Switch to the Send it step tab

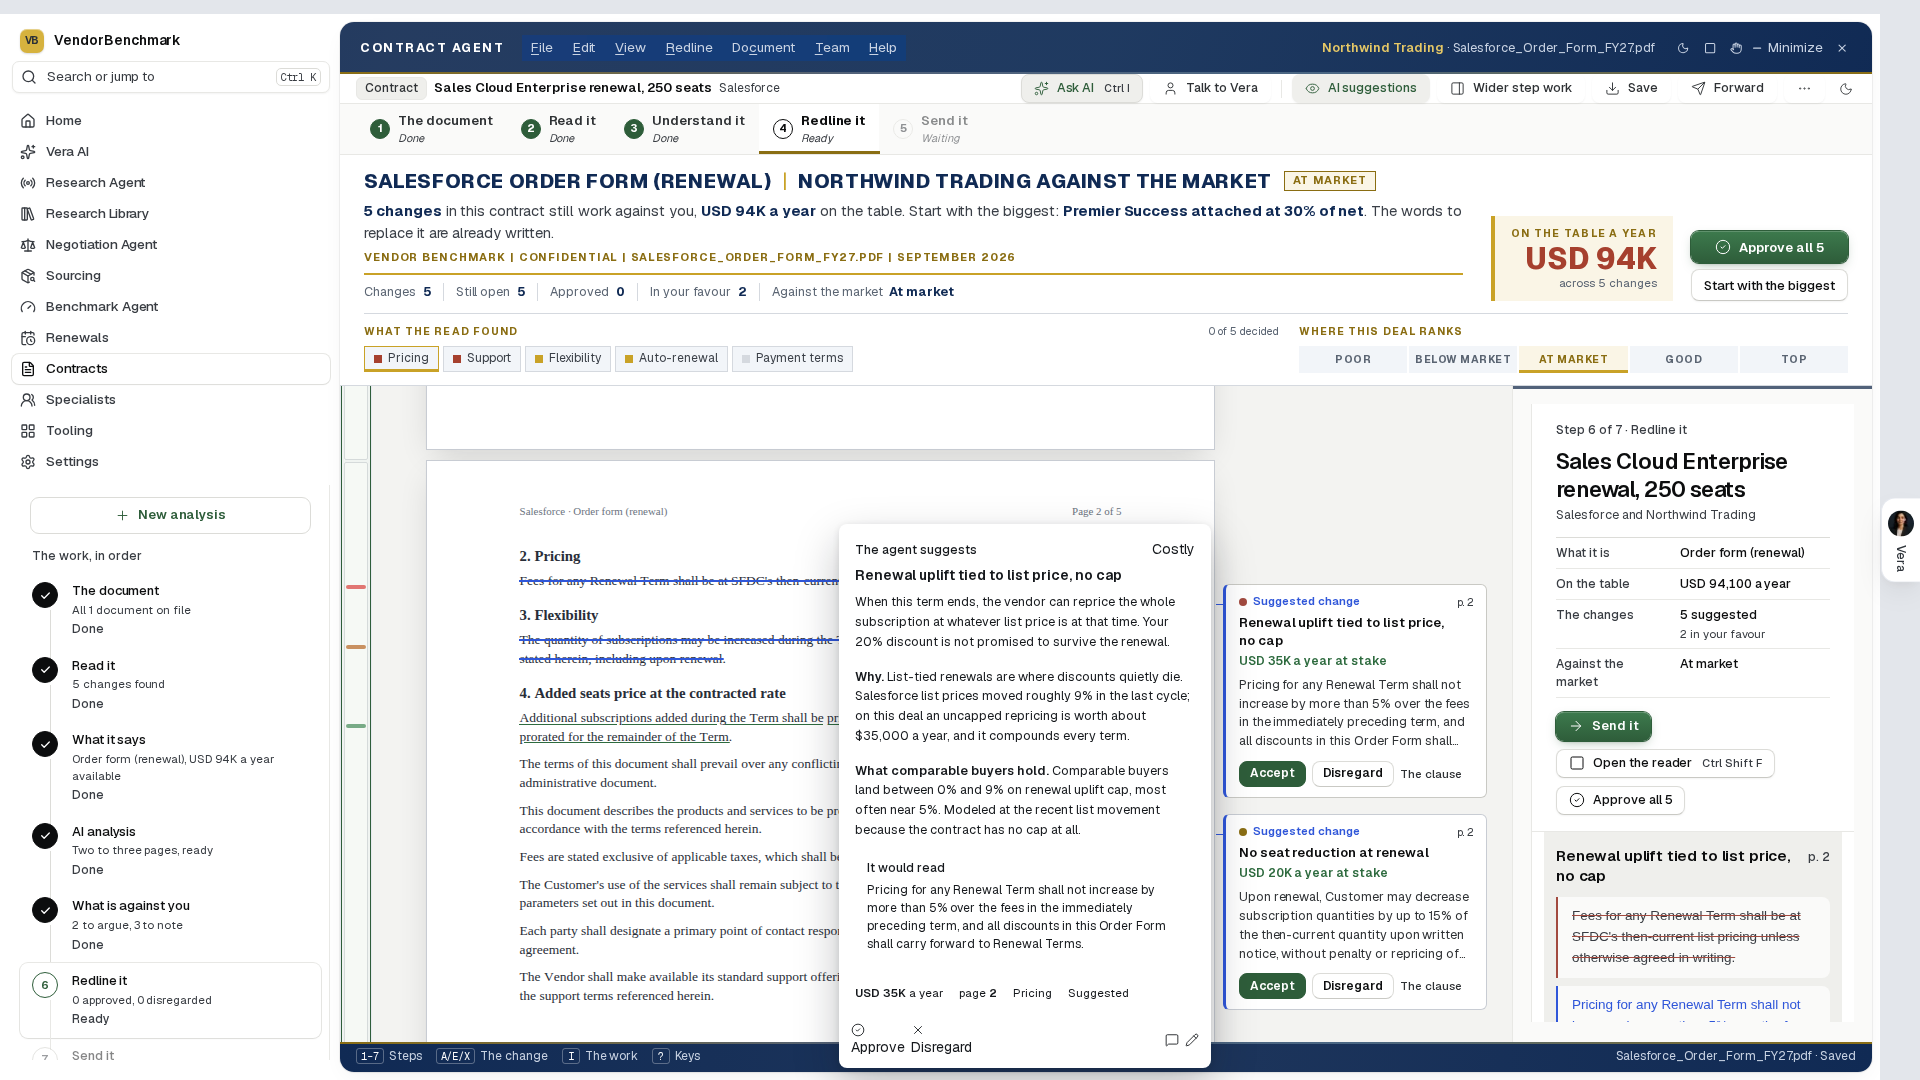click(x=931, y=129)
